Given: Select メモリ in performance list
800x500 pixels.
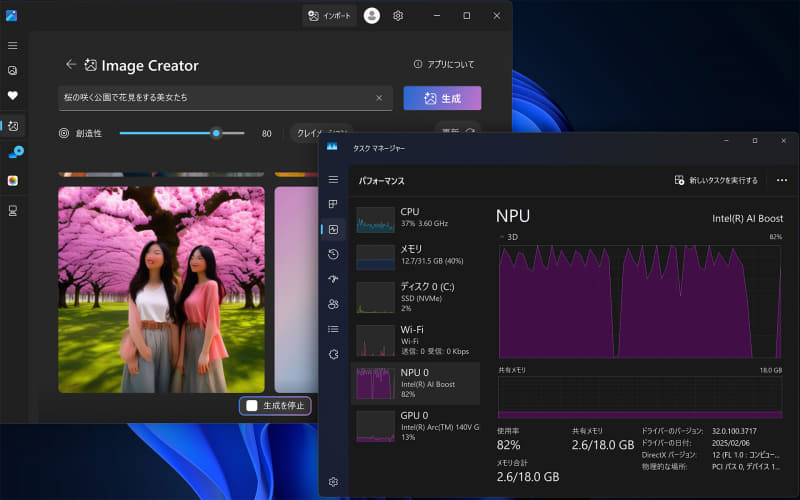Looking at the screenshot, I should point(415,256).
